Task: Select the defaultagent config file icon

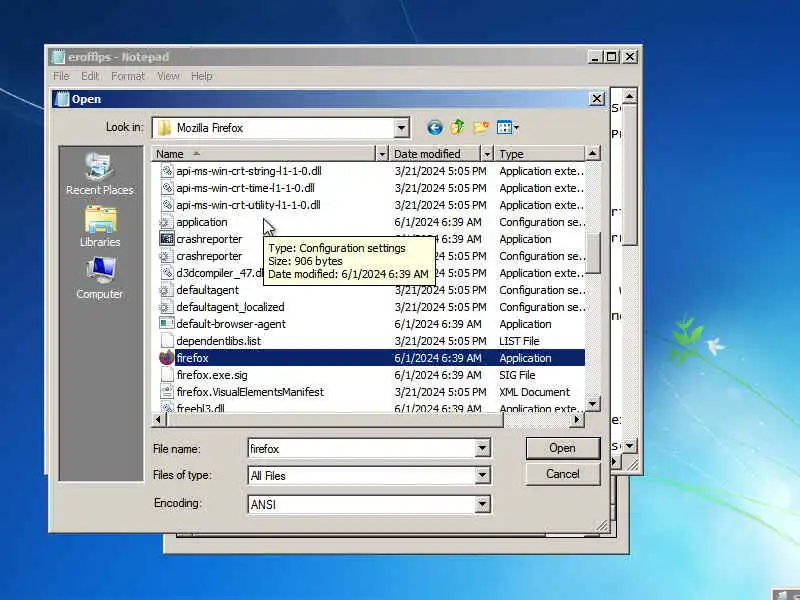Action: tap(165, 290)
